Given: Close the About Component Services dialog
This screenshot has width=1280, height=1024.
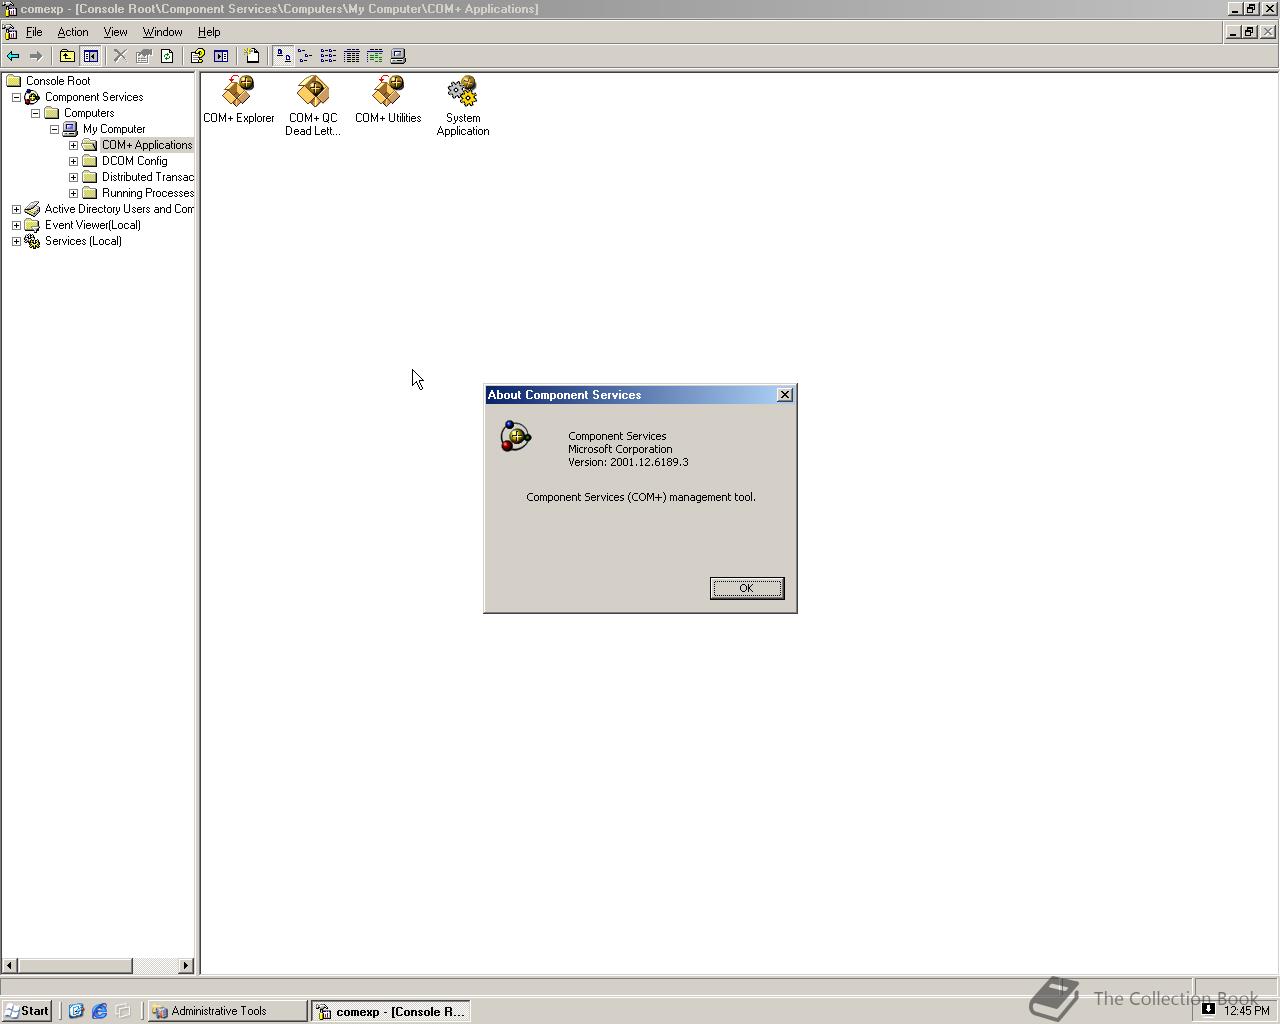Looking at the screenshot, I should coord(785,395).
